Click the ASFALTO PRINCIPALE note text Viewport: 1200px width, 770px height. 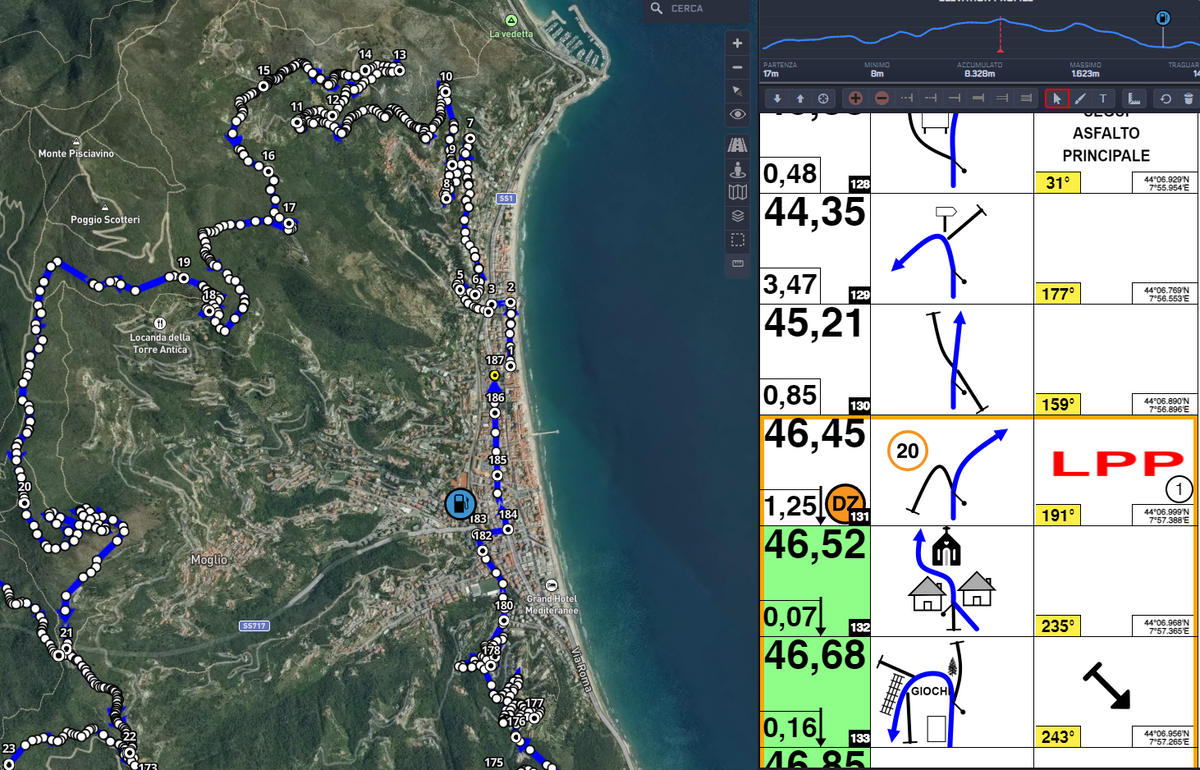(x=1106, y=144)
